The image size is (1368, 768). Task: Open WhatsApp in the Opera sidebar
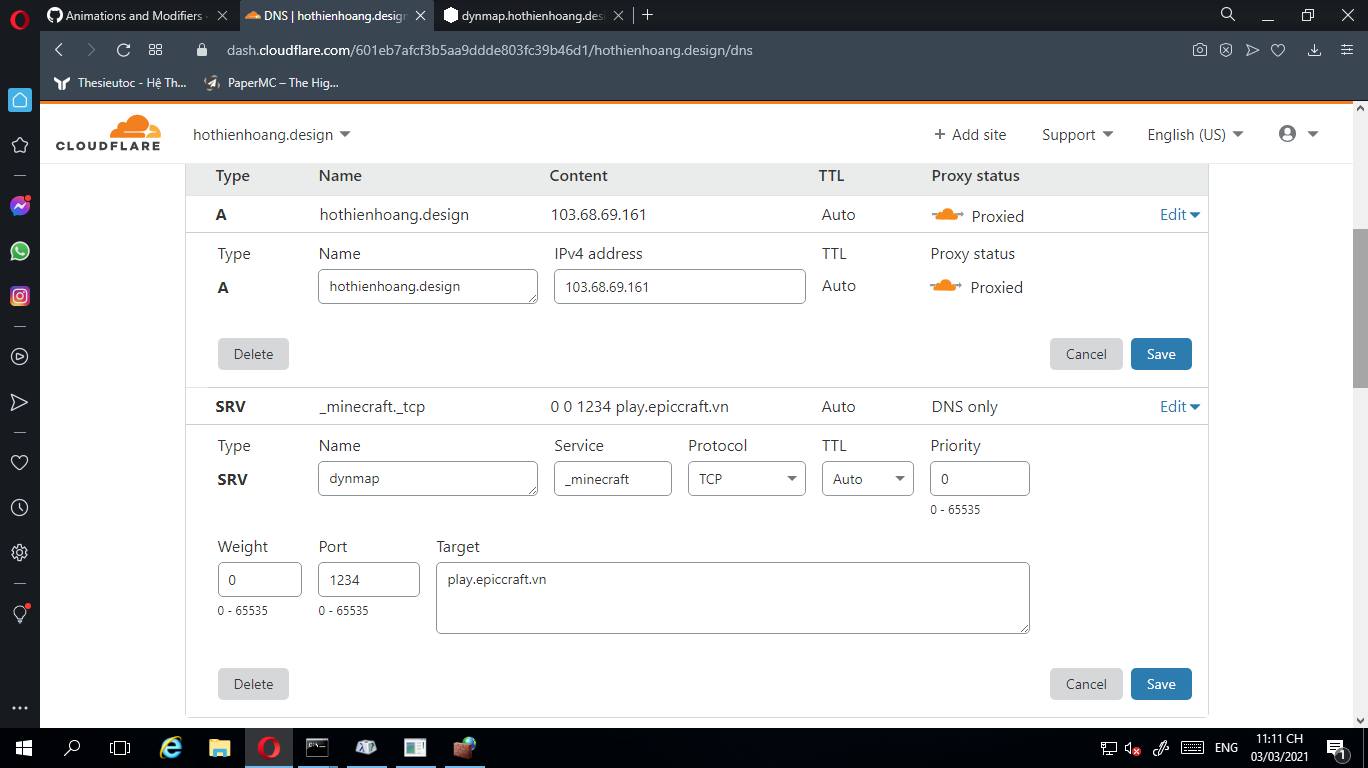click(x=19, y=251)
